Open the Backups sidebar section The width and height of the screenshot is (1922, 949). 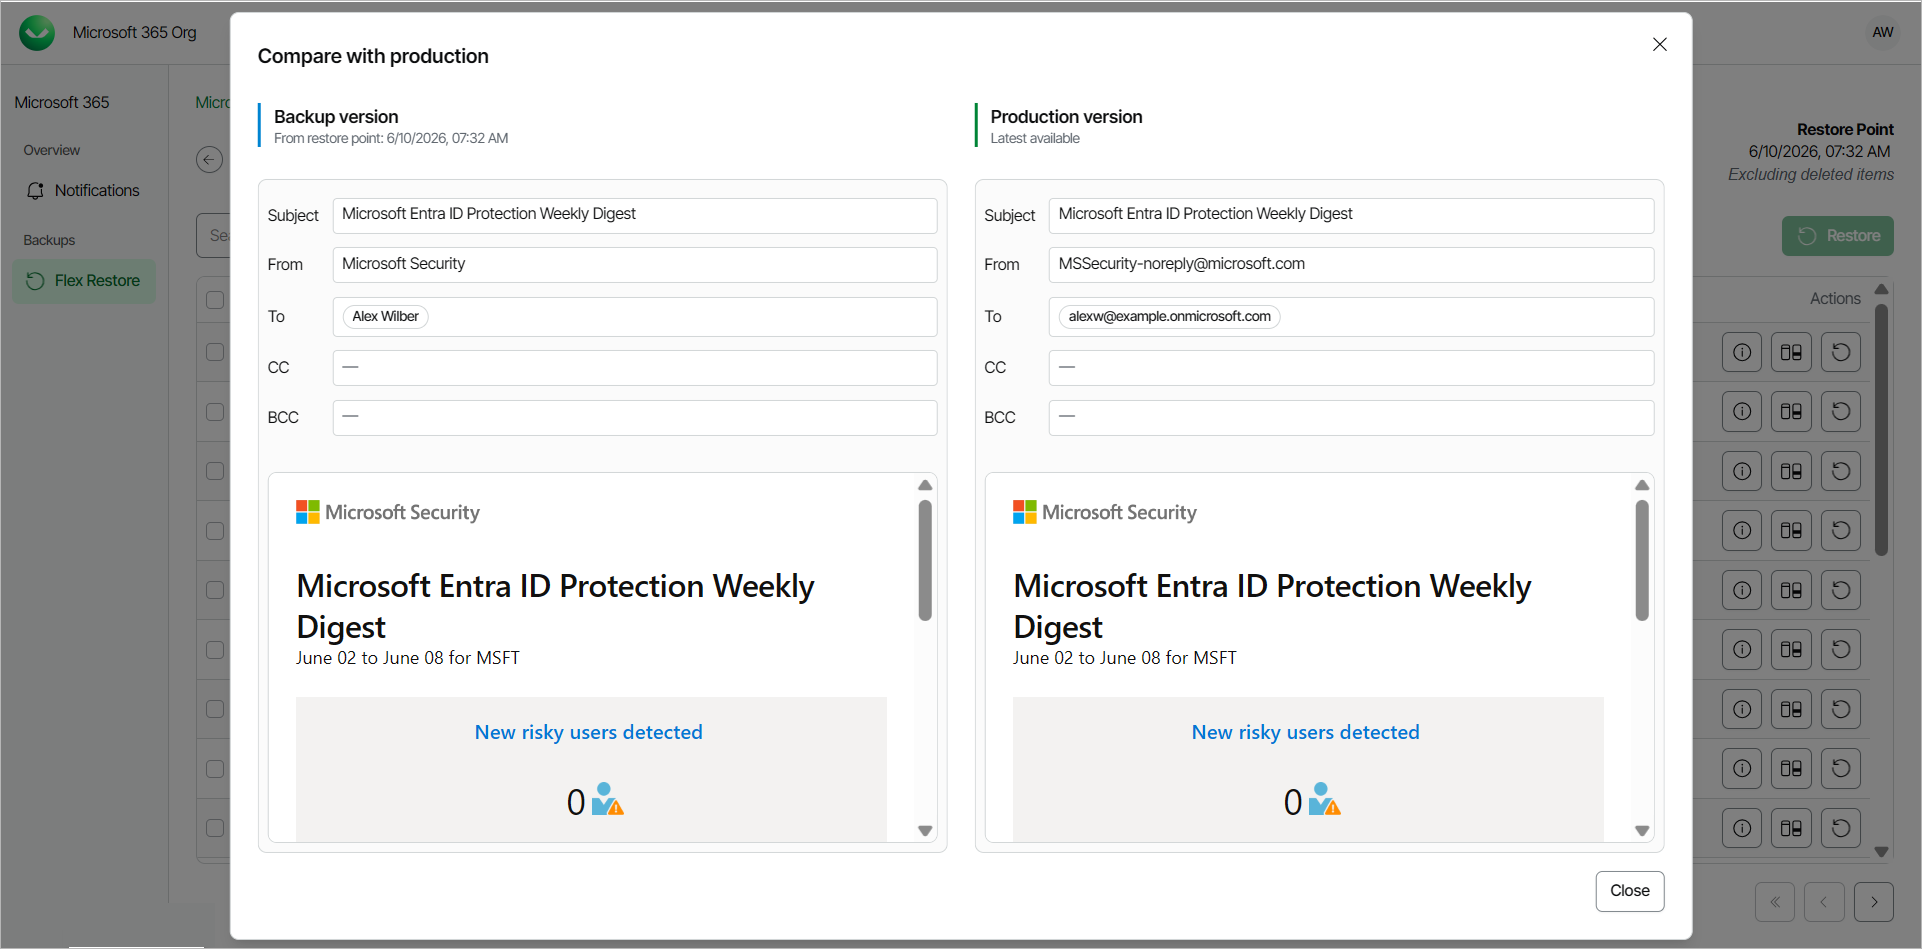49,240
